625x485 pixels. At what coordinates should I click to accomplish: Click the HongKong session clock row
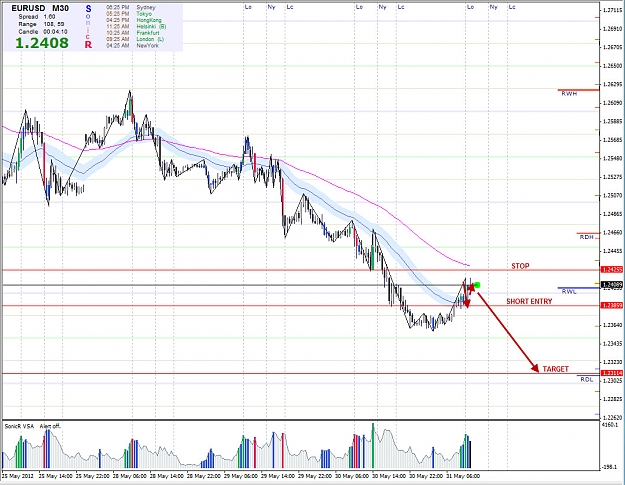134,20
